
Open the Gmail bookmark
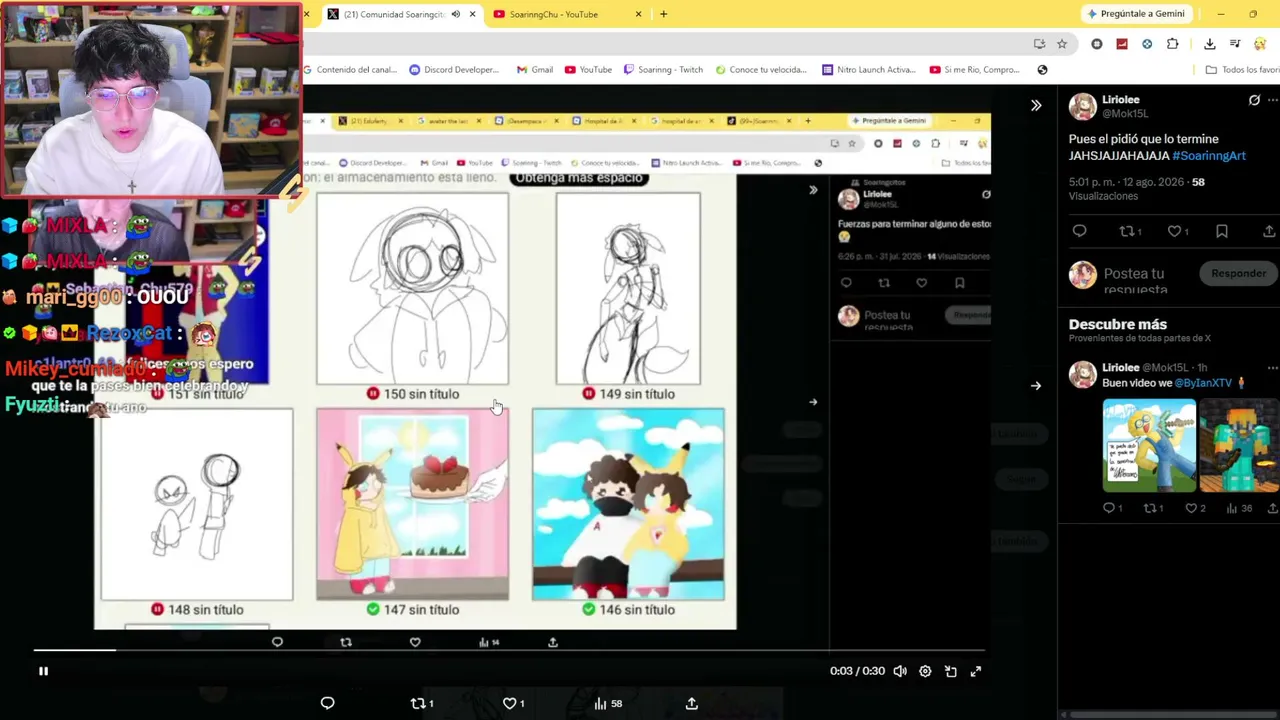[x=534, y=70]
